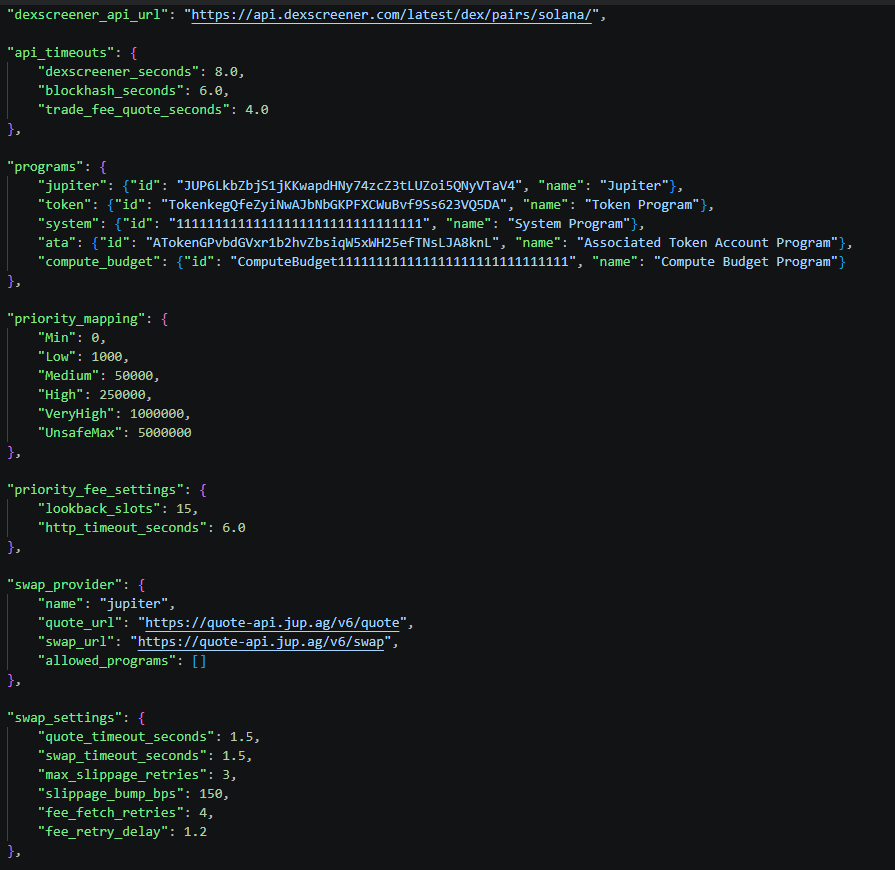Click the "dexscreener_api_url" key
The width and height of the screenshot is (895, 870).
click(87, 15)
